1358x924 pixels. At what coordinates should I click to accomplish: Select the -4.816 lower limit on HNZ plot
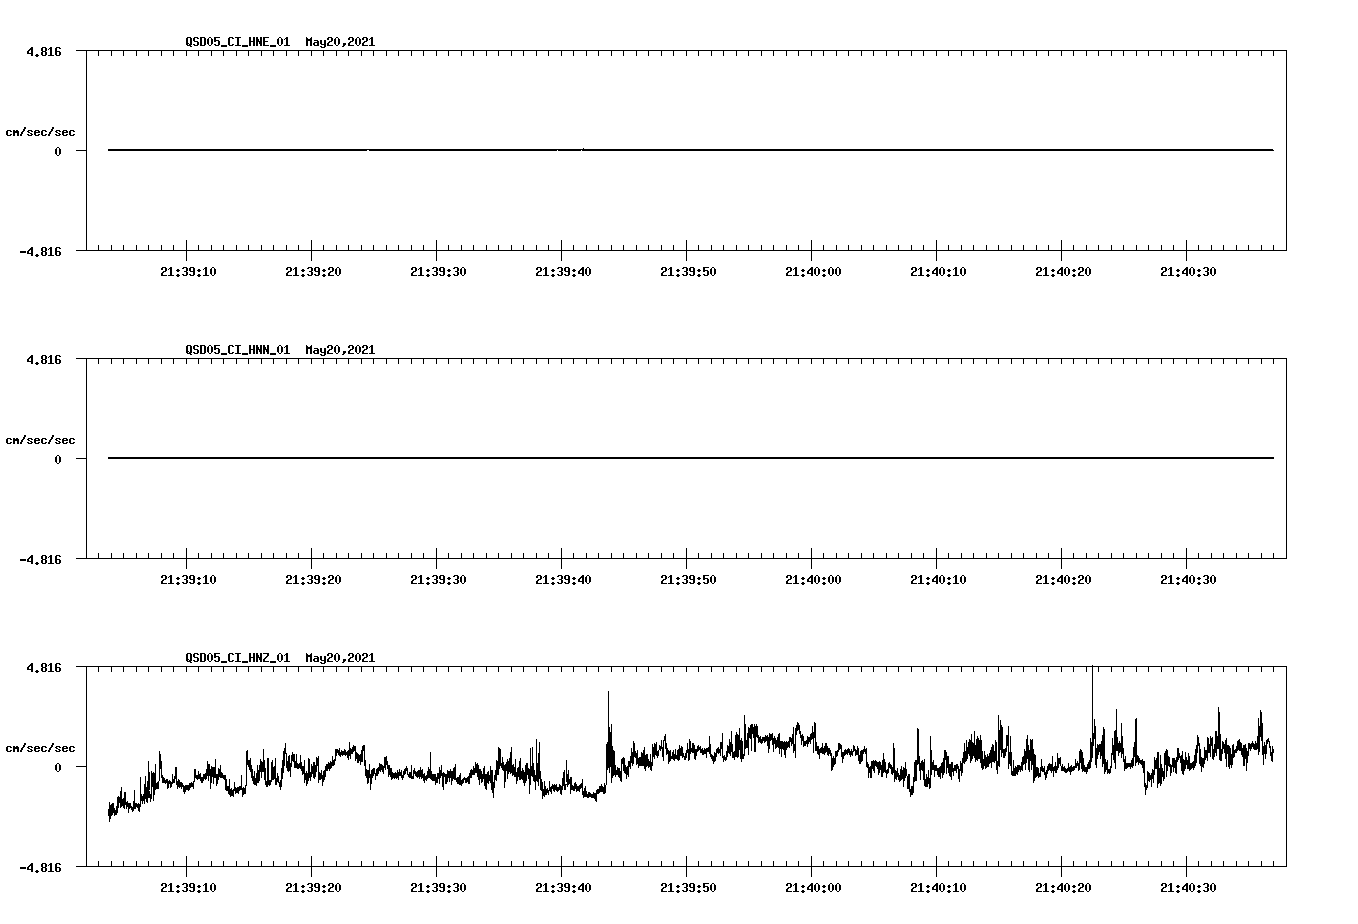[x=41, y=867]
